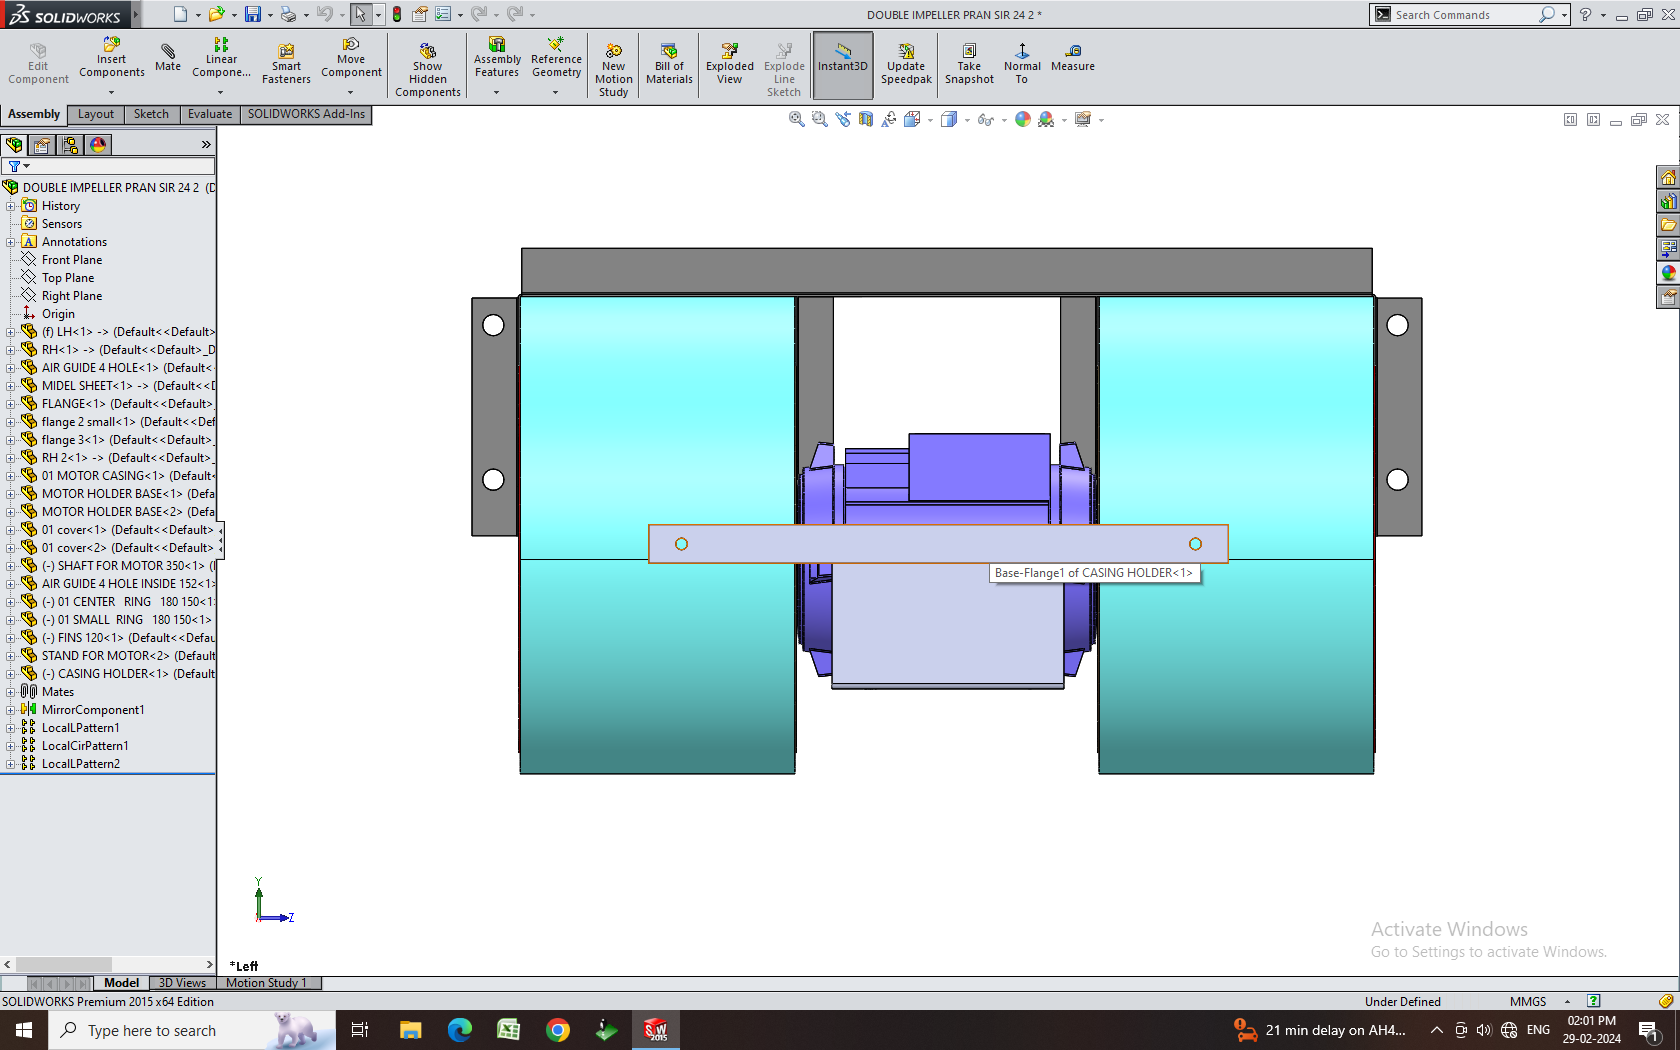Open Assembly Features dropdown arrow
The height and width of the screenshot is (1050, 1680).
497,93
